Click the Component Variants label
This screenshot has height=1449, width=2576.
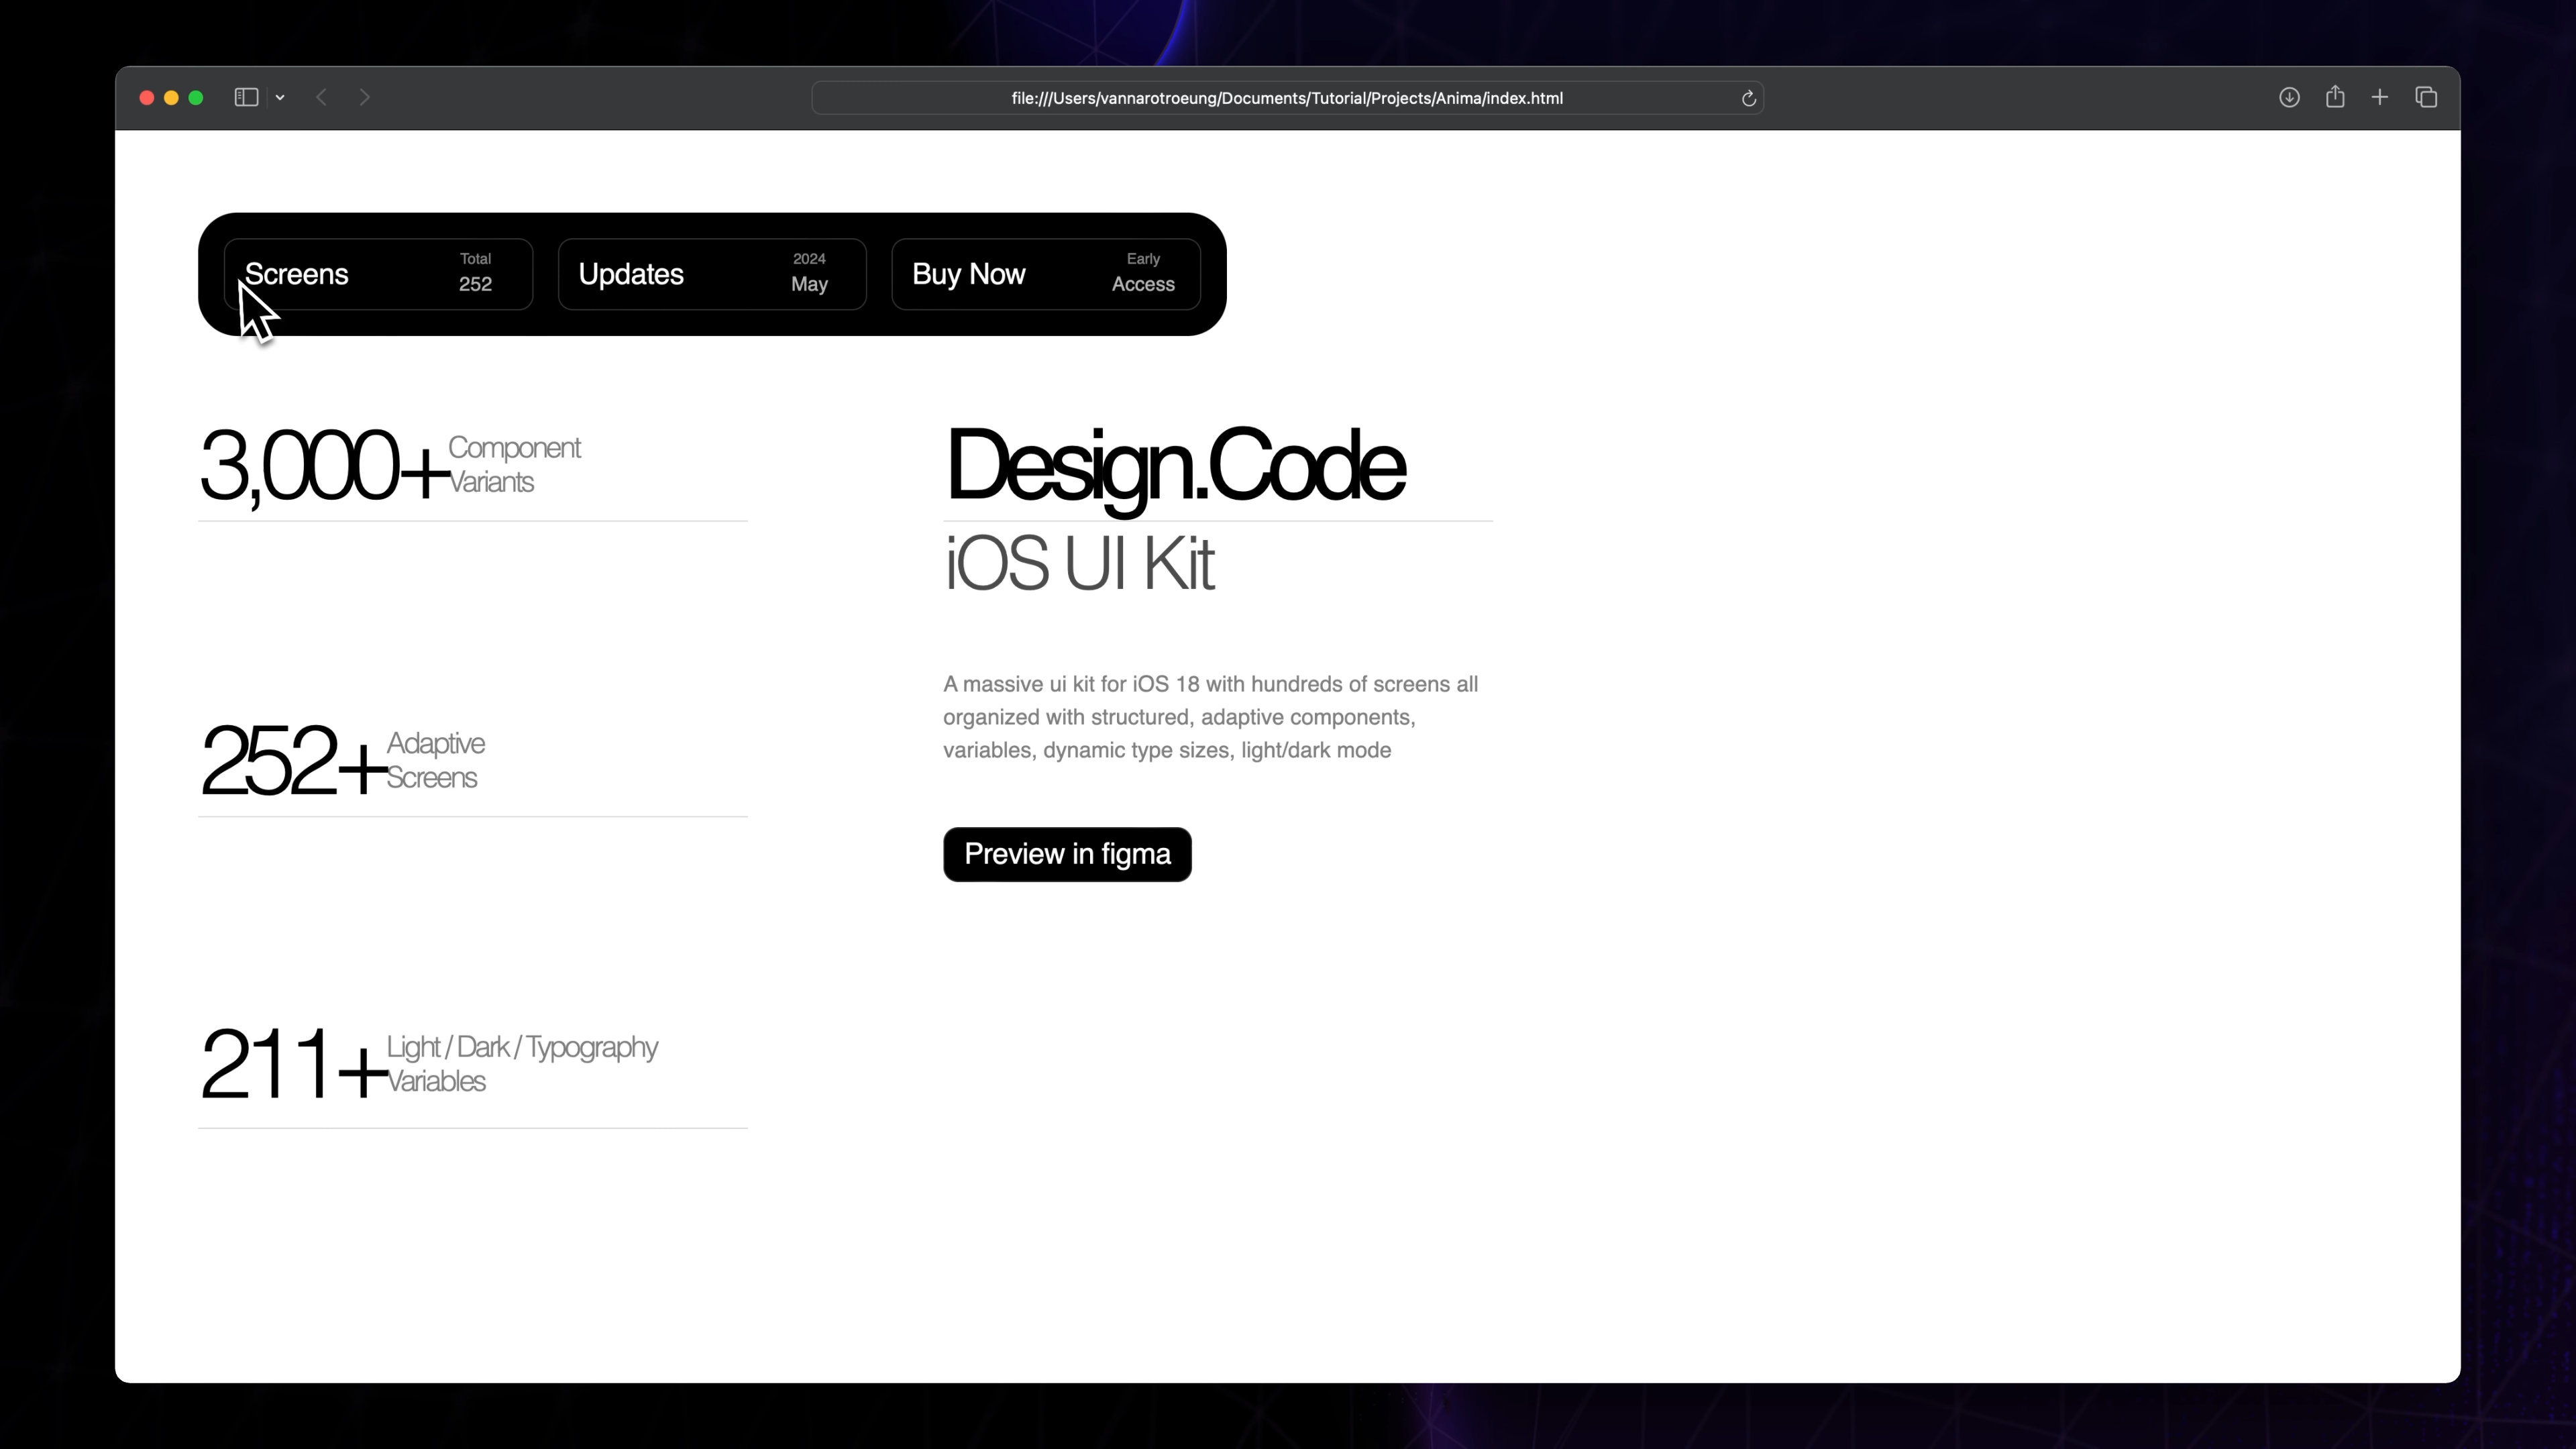click(x=514, y=464)
